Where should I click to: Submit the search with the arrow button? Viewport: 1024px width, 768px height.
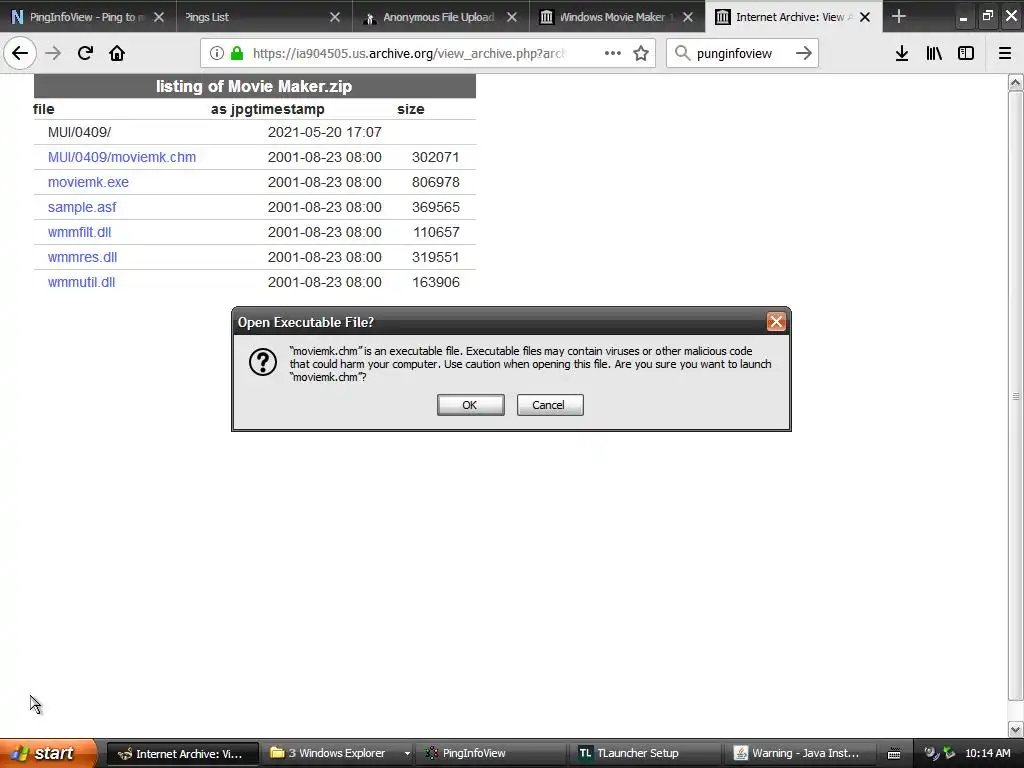[804, 54]
